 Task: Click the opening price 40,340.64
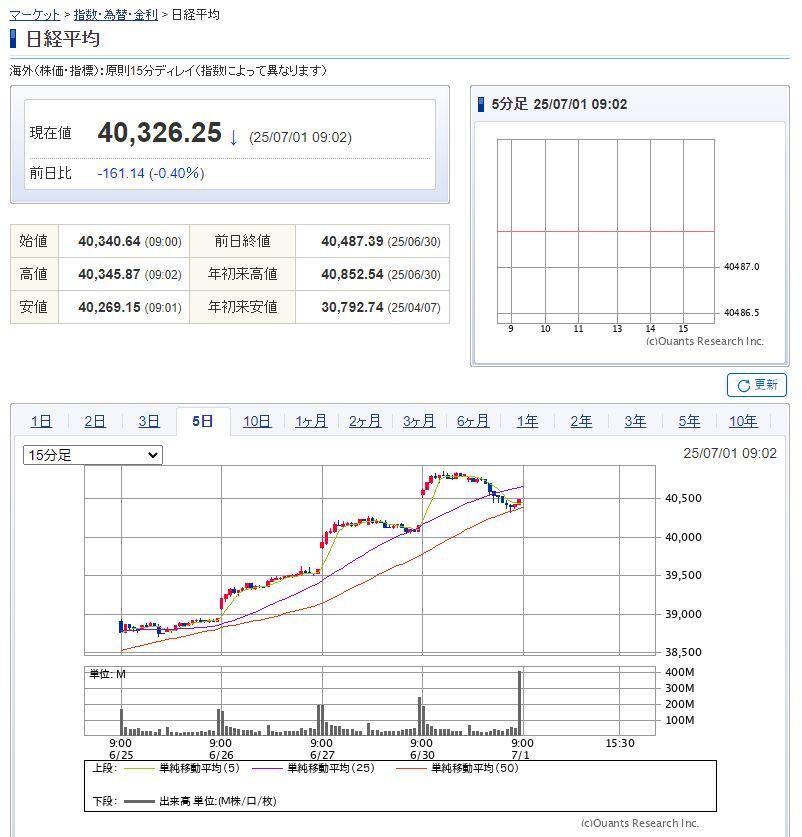109,241
